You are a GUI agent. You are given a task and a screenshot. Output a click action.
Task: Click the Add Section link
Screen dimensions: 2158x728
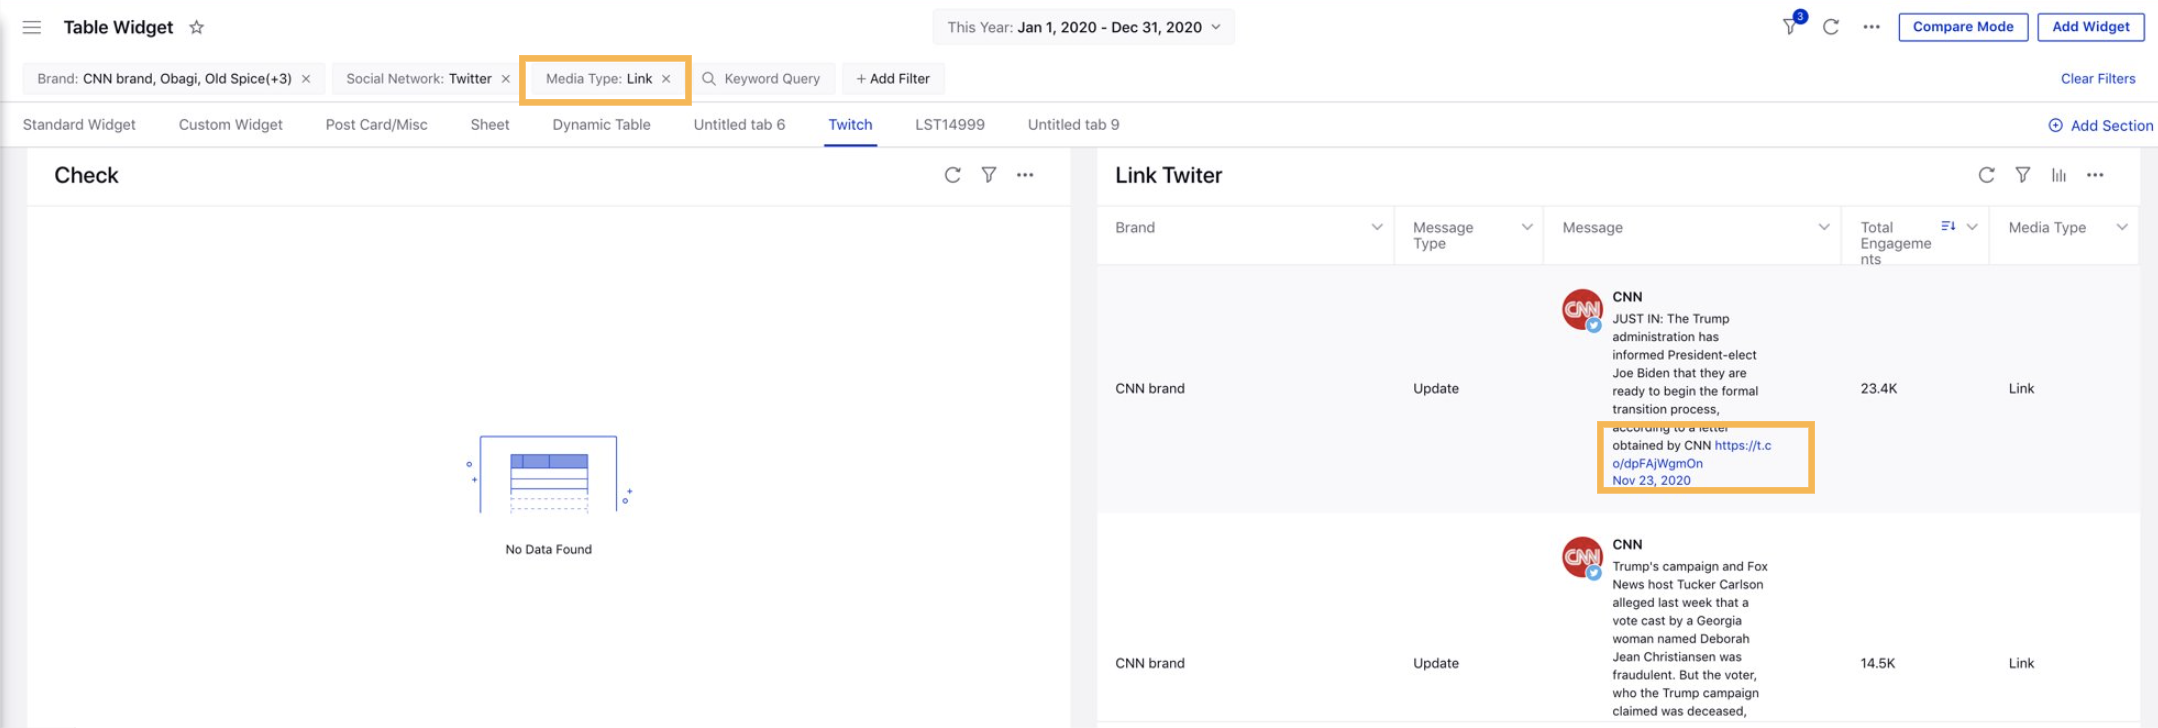2101,126
